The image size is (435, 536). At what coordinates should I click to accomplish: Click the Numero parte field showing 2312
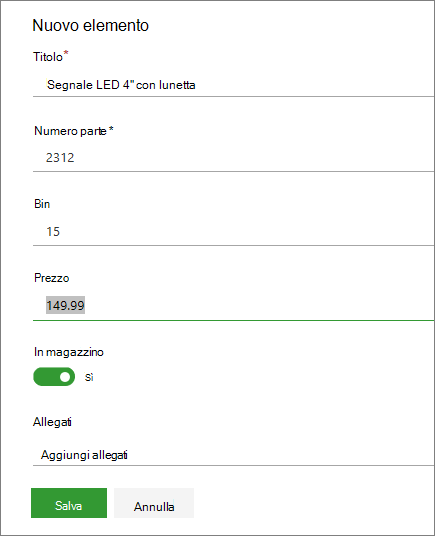tap(233, 158)
